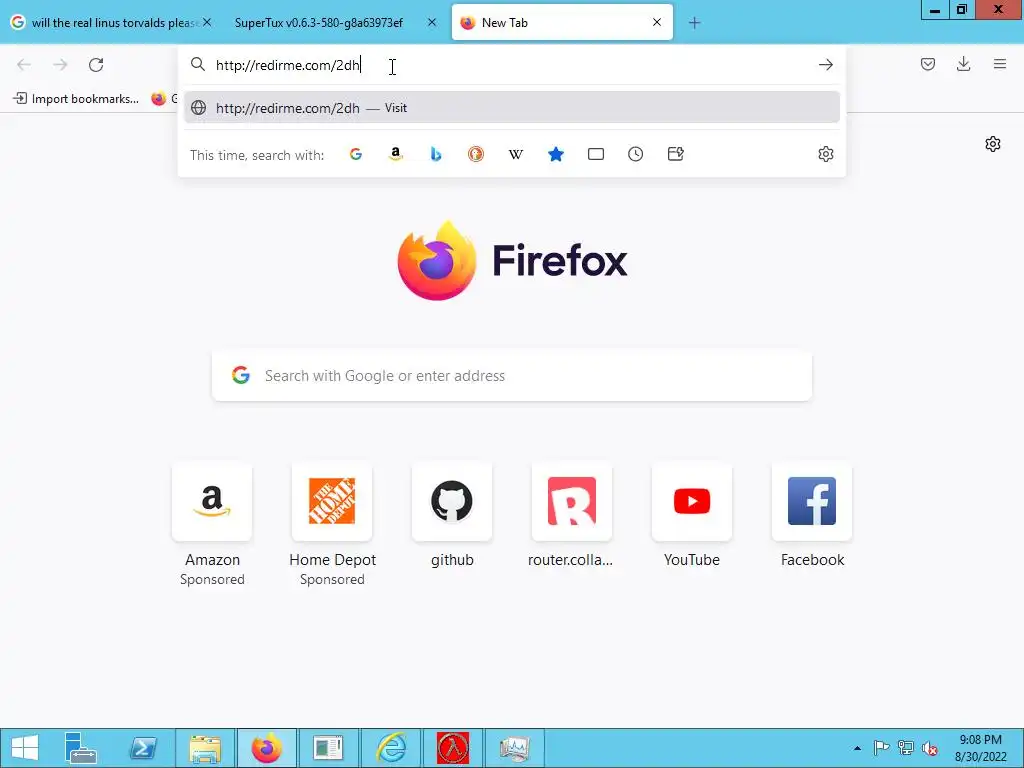Search this time with Google icon
Screen dimensions: 1024x768
356,154
